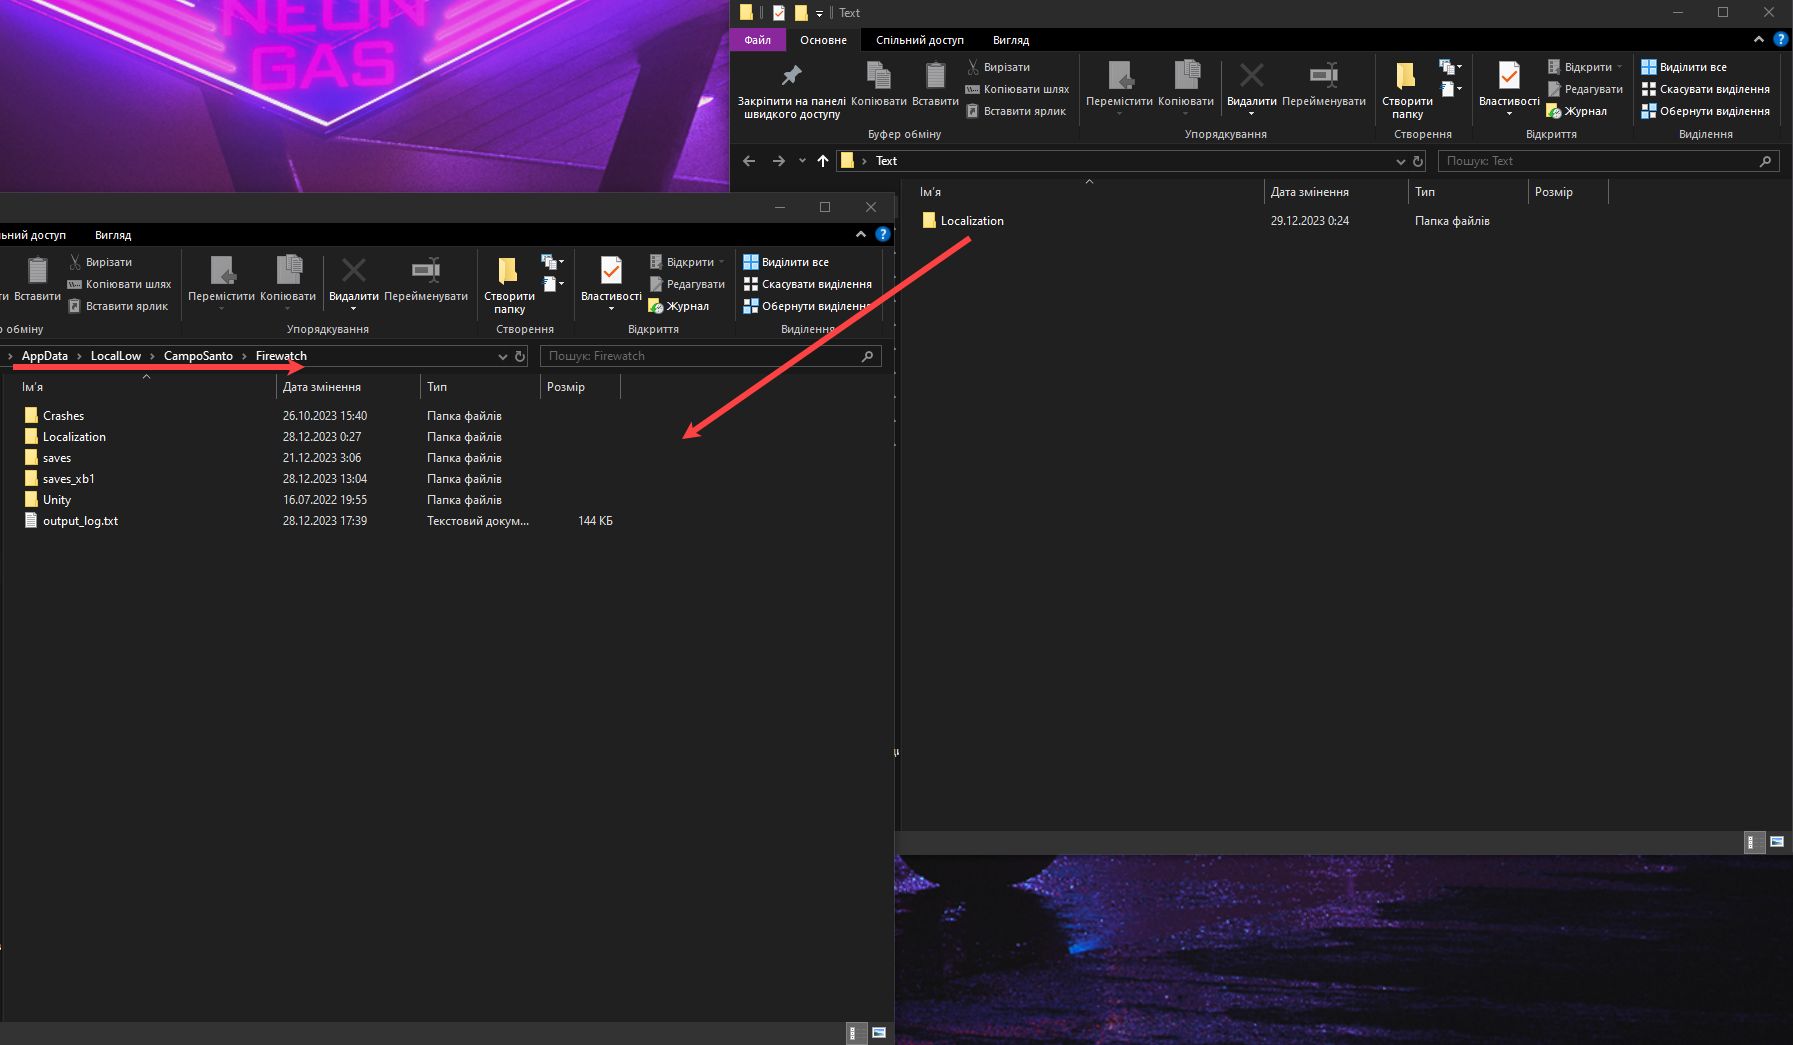The image size is (1793, 1045).
Task: Click Обернути виділення in Text window
Action: (1706, 111)
